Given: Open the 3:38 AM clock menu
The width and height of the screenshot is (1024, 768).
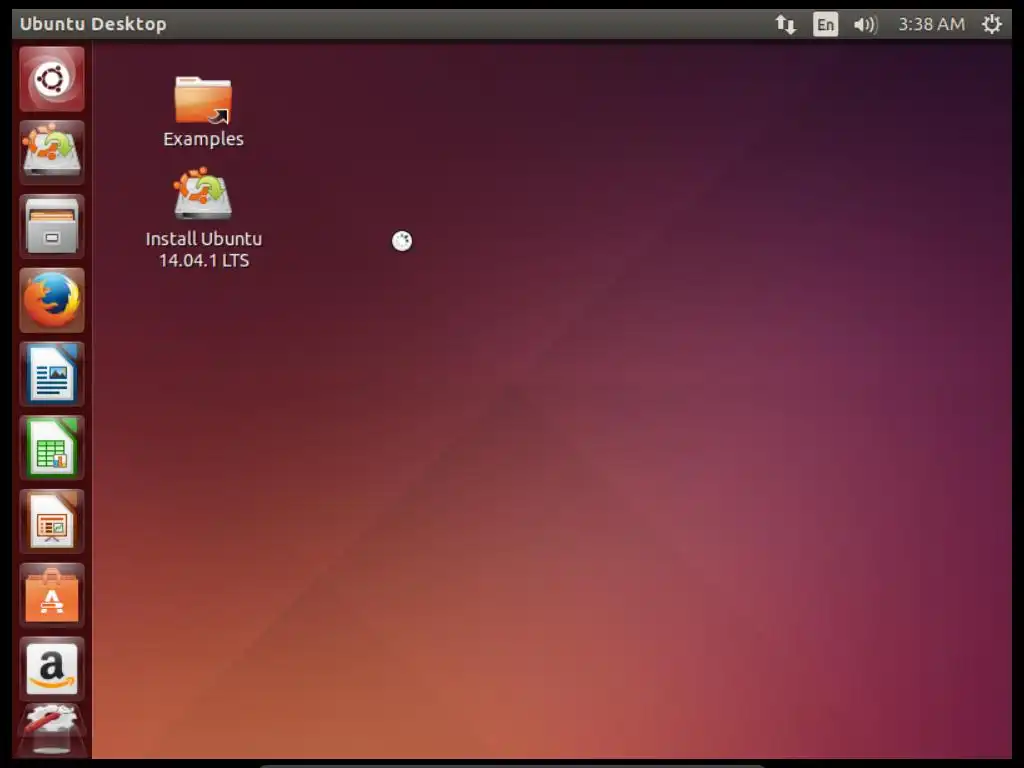Looking at the screenshot, I should click(x=931, y=25).
